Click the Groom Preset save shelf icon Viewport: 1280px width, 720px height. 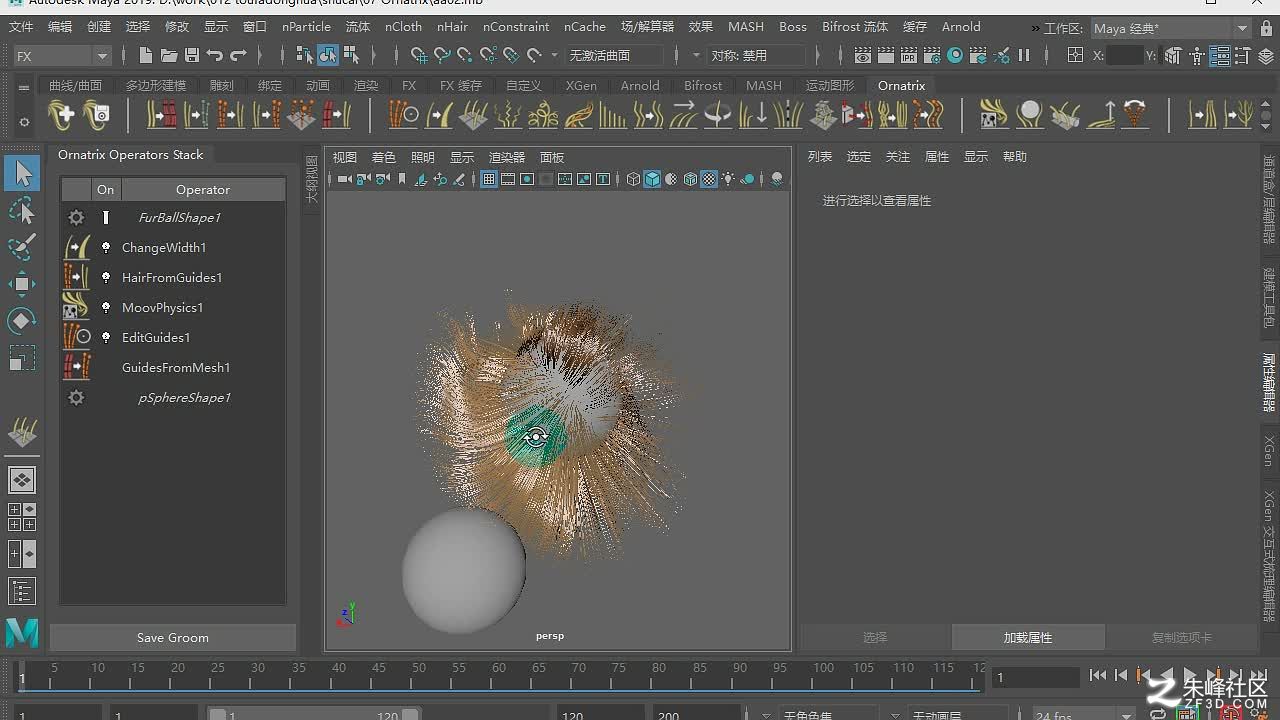[x=97, y=115]
